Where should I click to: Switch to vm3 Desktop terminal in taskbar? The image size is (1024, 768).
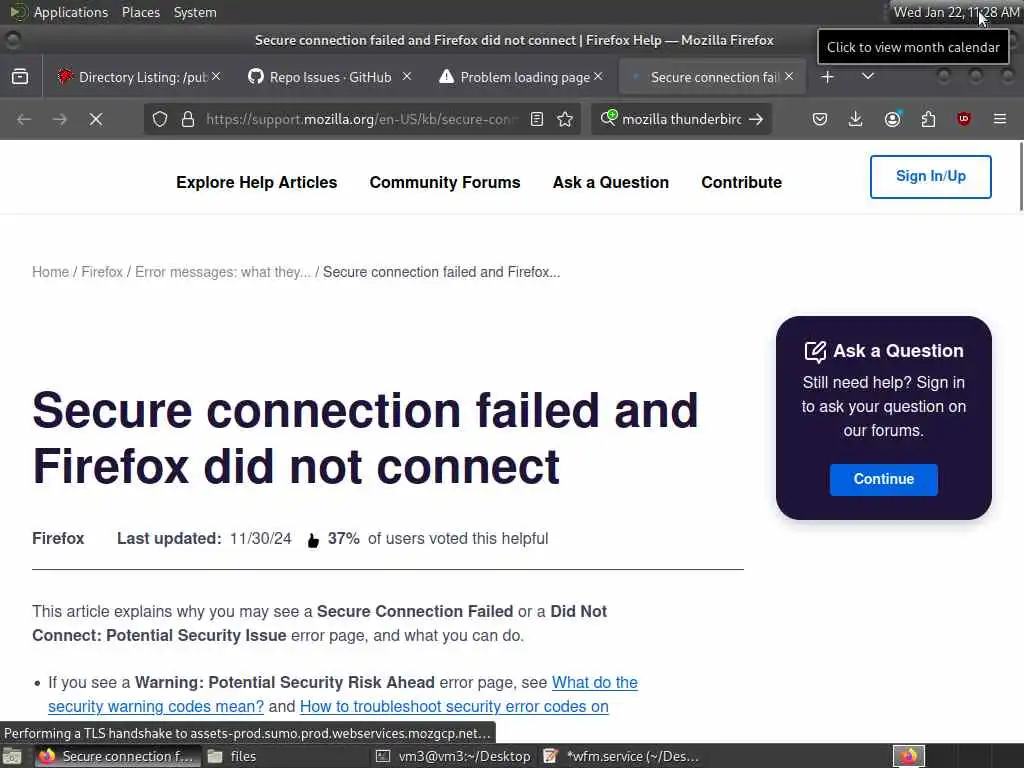point(453,756)
